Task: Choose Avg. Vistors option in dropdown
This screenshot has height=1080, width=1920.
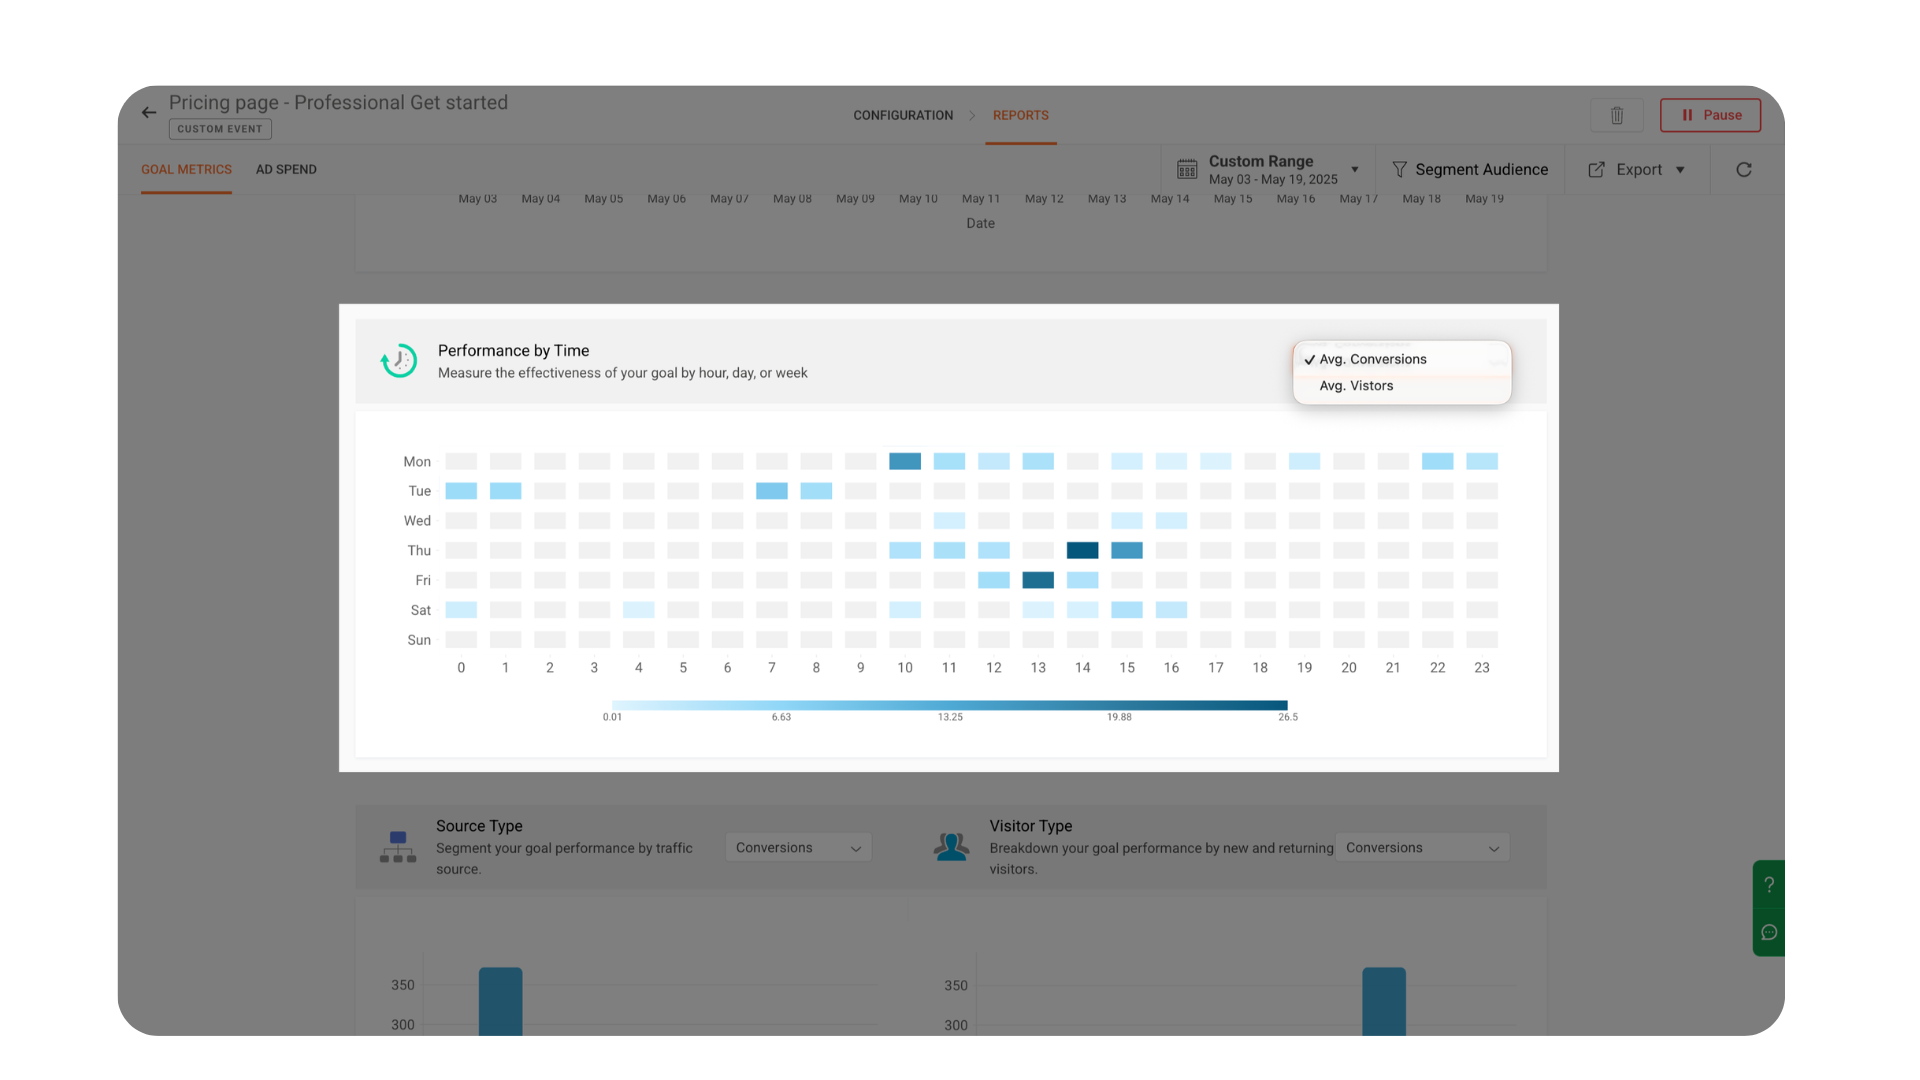Action: (1356, 386)
